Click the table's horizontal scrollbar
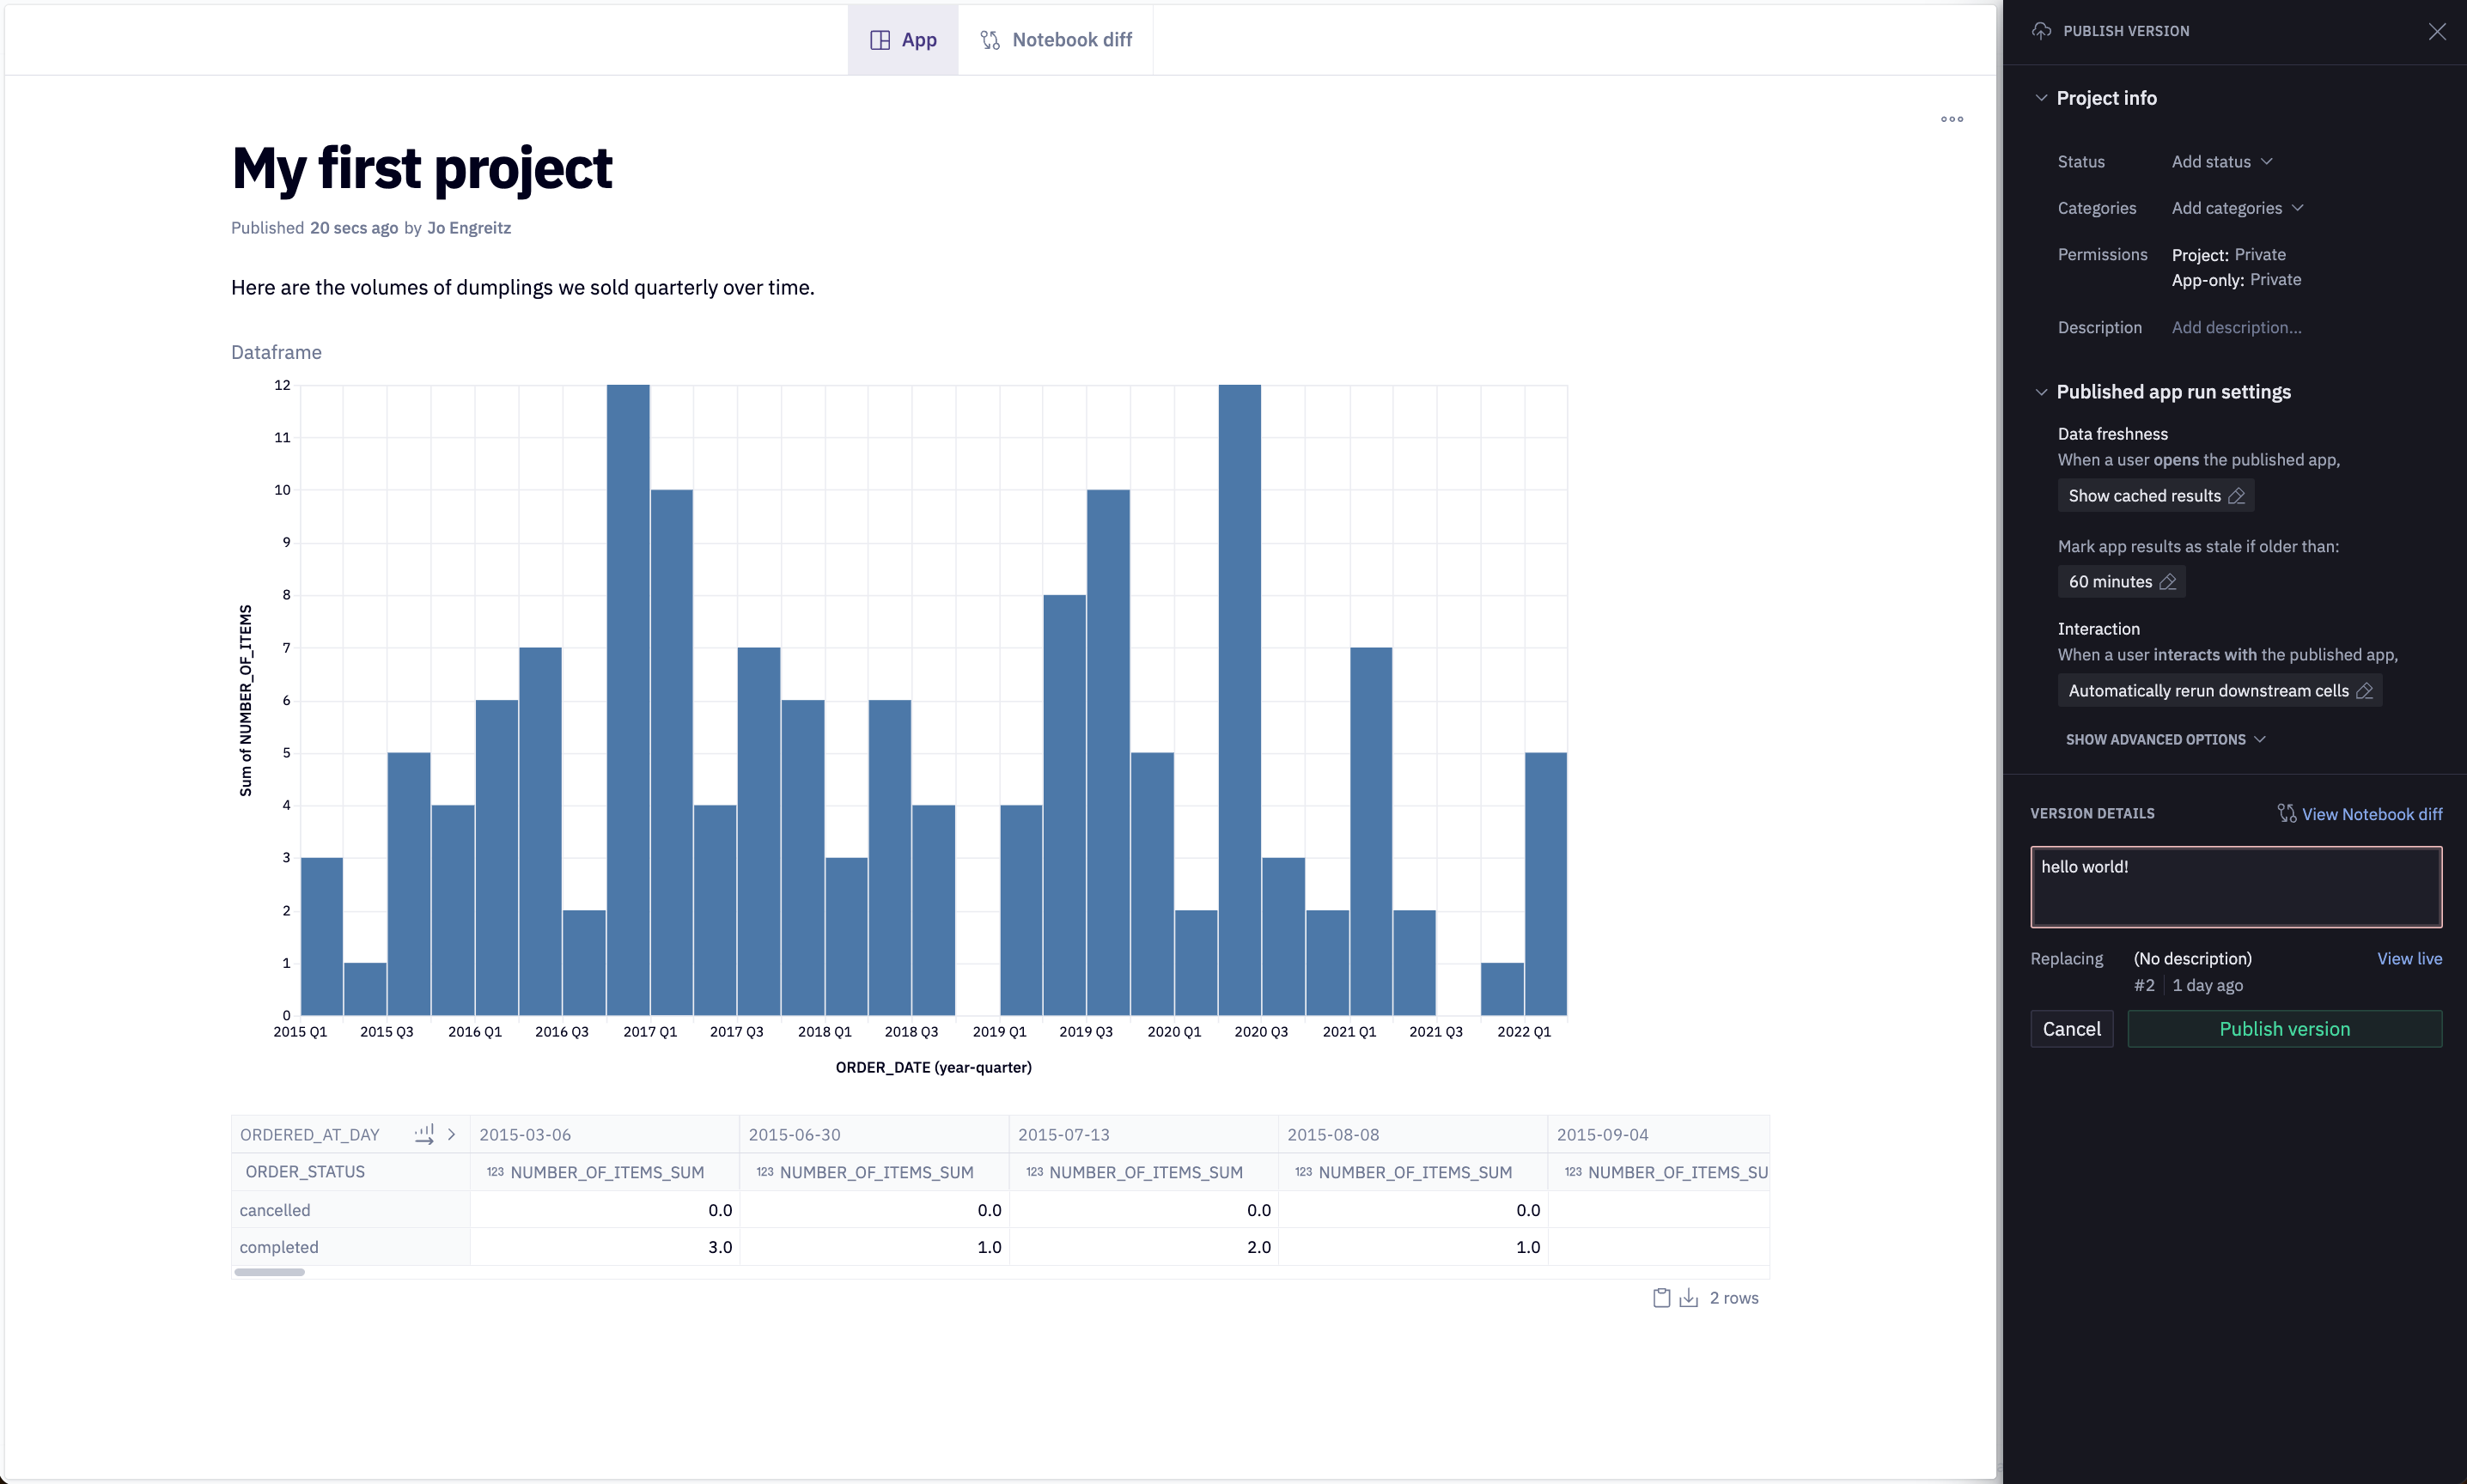The width and height of the screenshot is (2467, 1484). point(269,1272)
